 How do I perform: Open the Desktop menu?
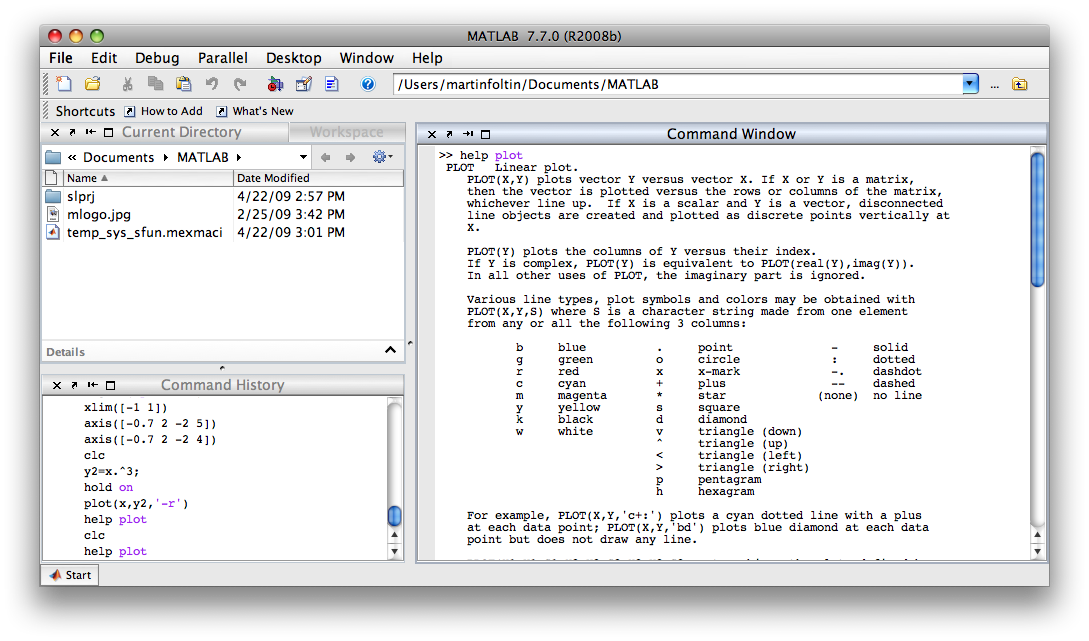(294, 58)
